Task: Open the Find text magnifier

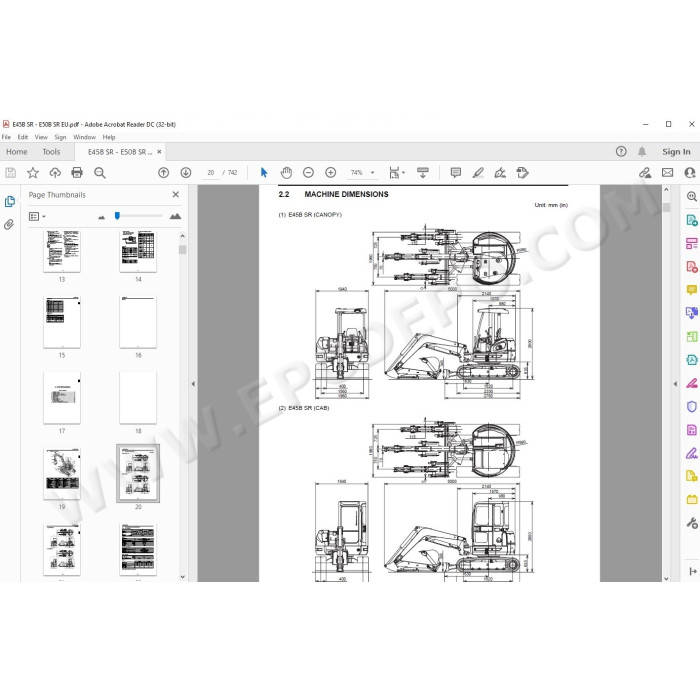Action: [x=100, y=172]
